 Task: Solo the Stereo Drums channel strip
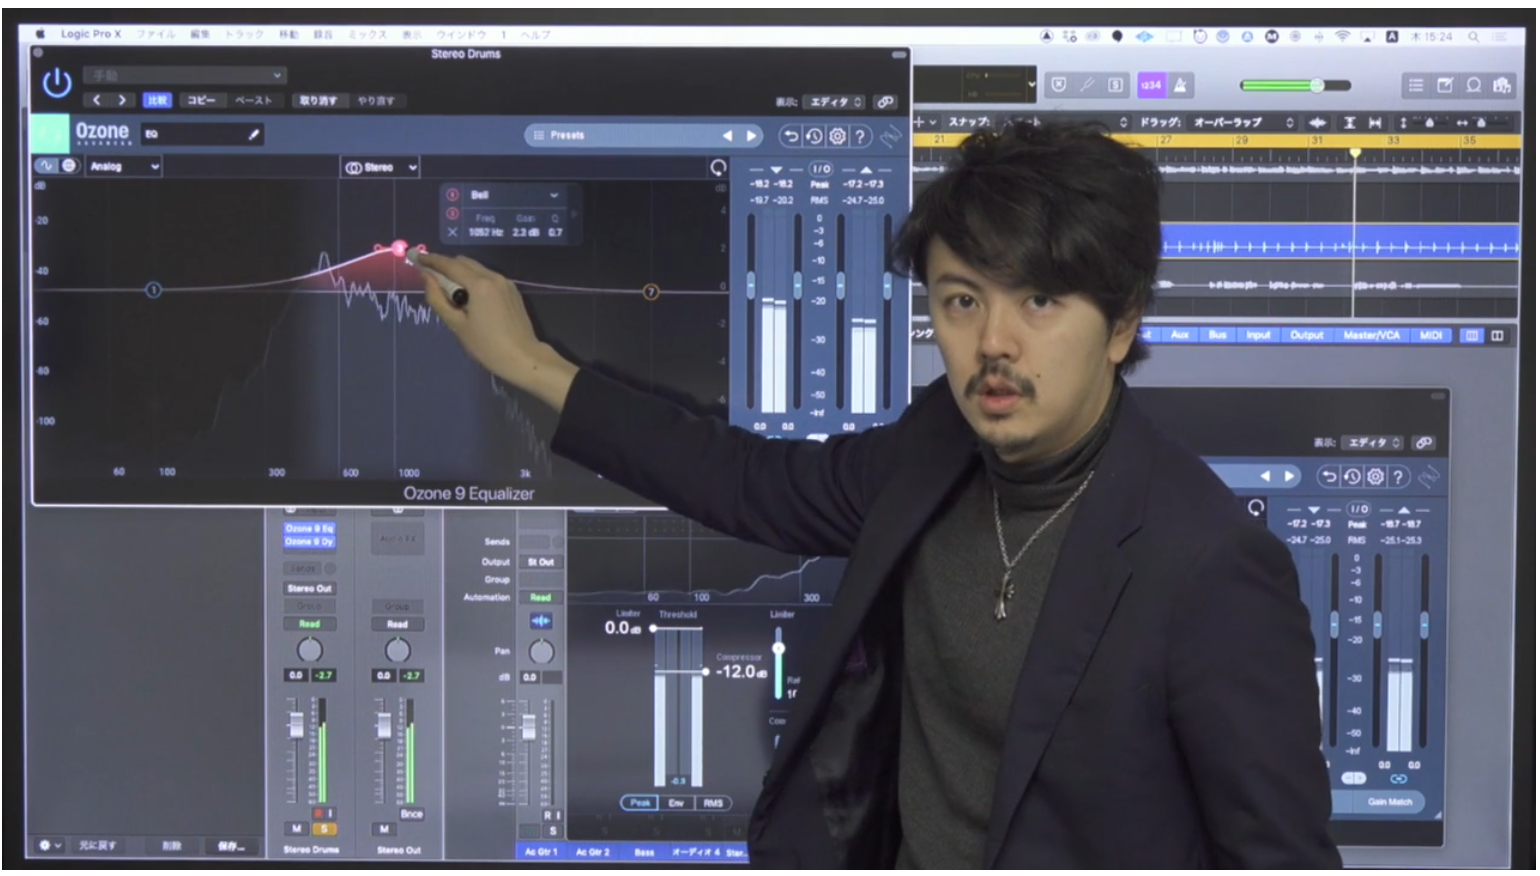coord(324,828)
